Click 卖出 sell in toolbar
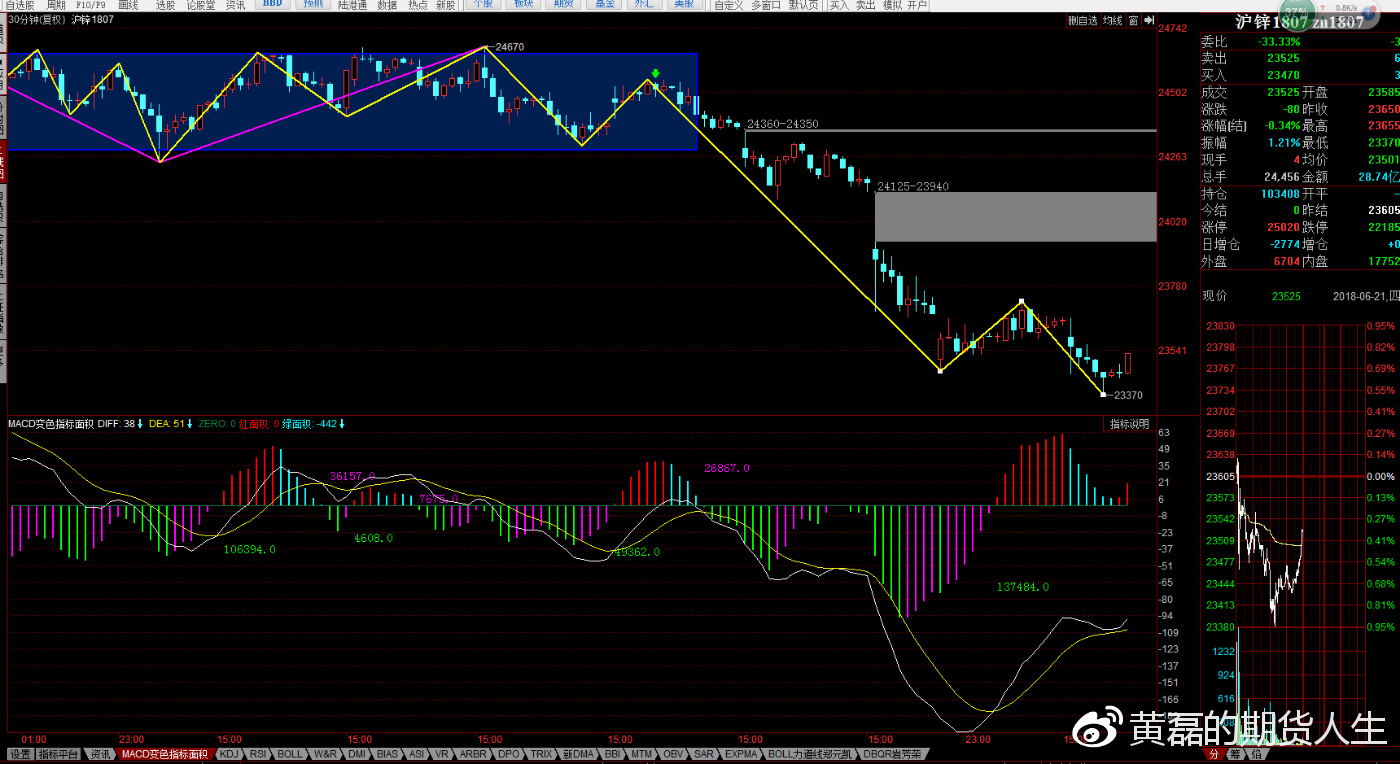The height and width of the screenshot is (764, 1400). click(865, 5)
